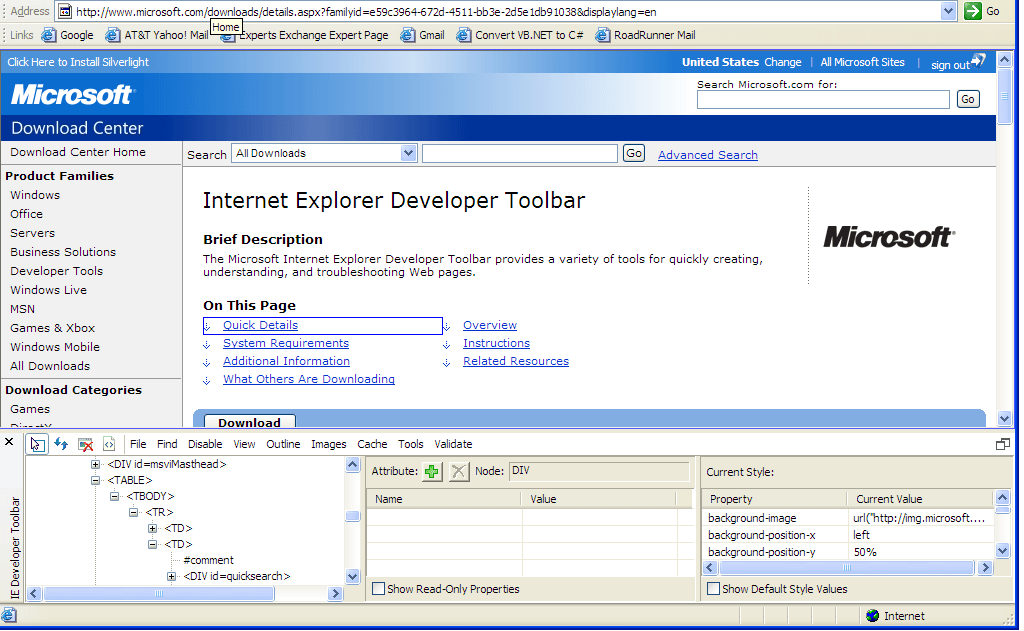Click the green Go arrow beside the address bar
The width and height of the screenshot is (1024, 631).
click(973, 11)
